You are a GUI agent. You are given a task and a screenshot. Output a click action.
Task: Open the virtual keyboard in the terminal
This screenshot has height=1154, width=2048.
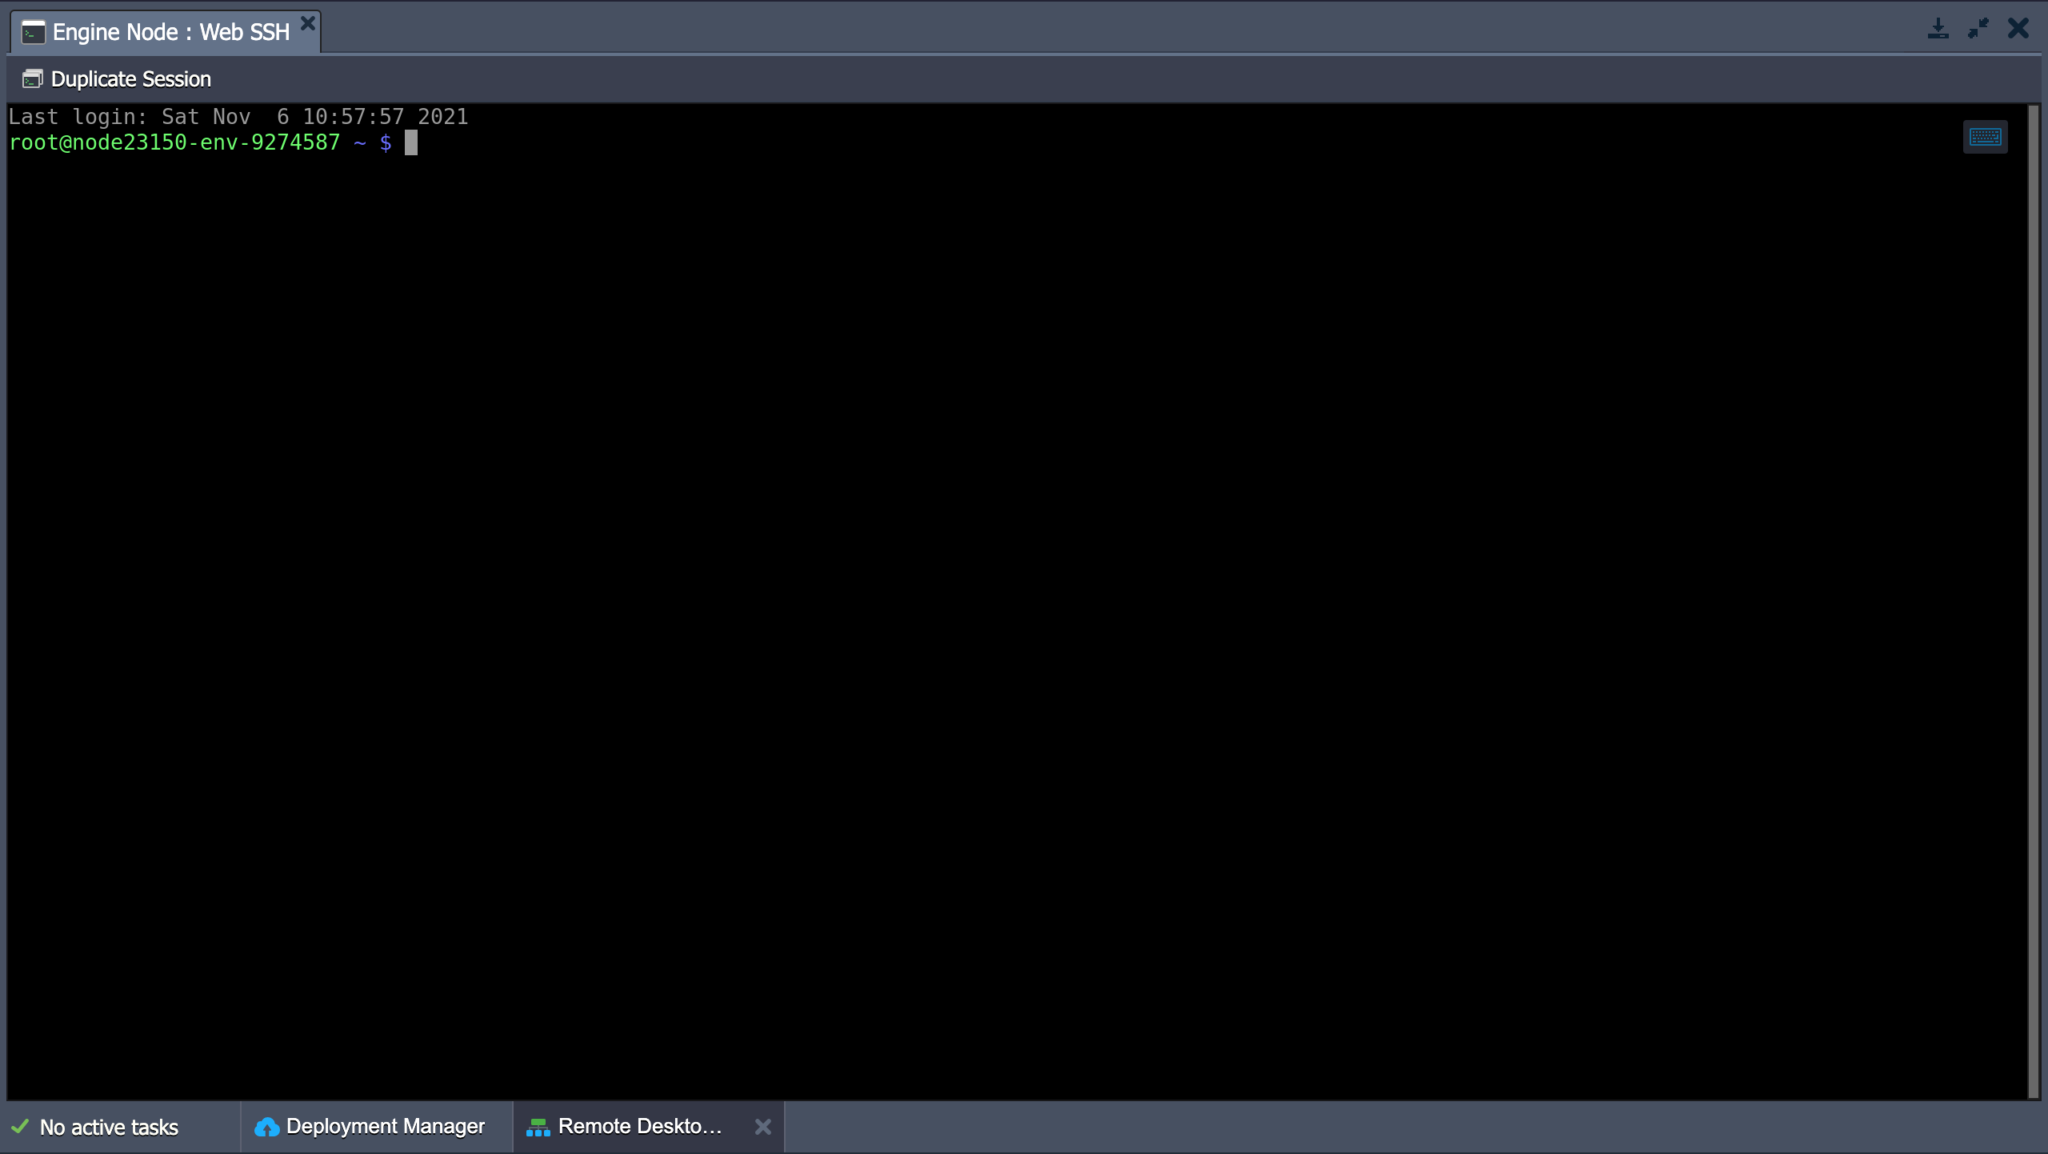(1985, 136)
